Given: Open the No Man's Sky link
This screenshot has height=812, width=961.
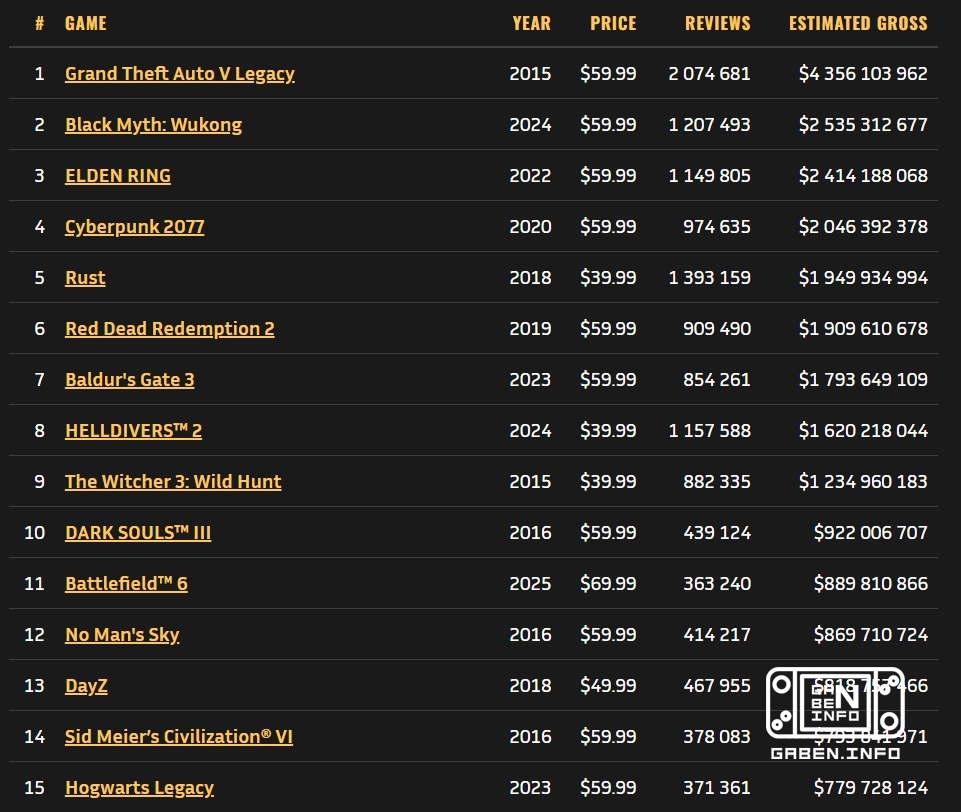Looking at the screenshot, I should (122, 635).
